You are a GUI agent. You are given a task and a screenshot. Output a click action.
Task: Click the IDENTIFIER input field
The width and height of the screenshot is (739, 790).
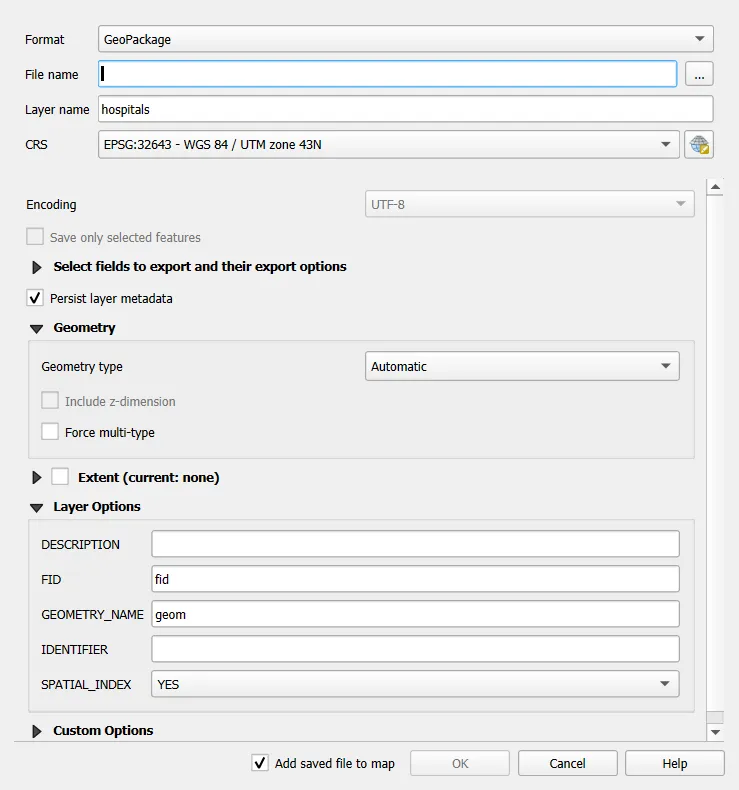pos(415,649)
